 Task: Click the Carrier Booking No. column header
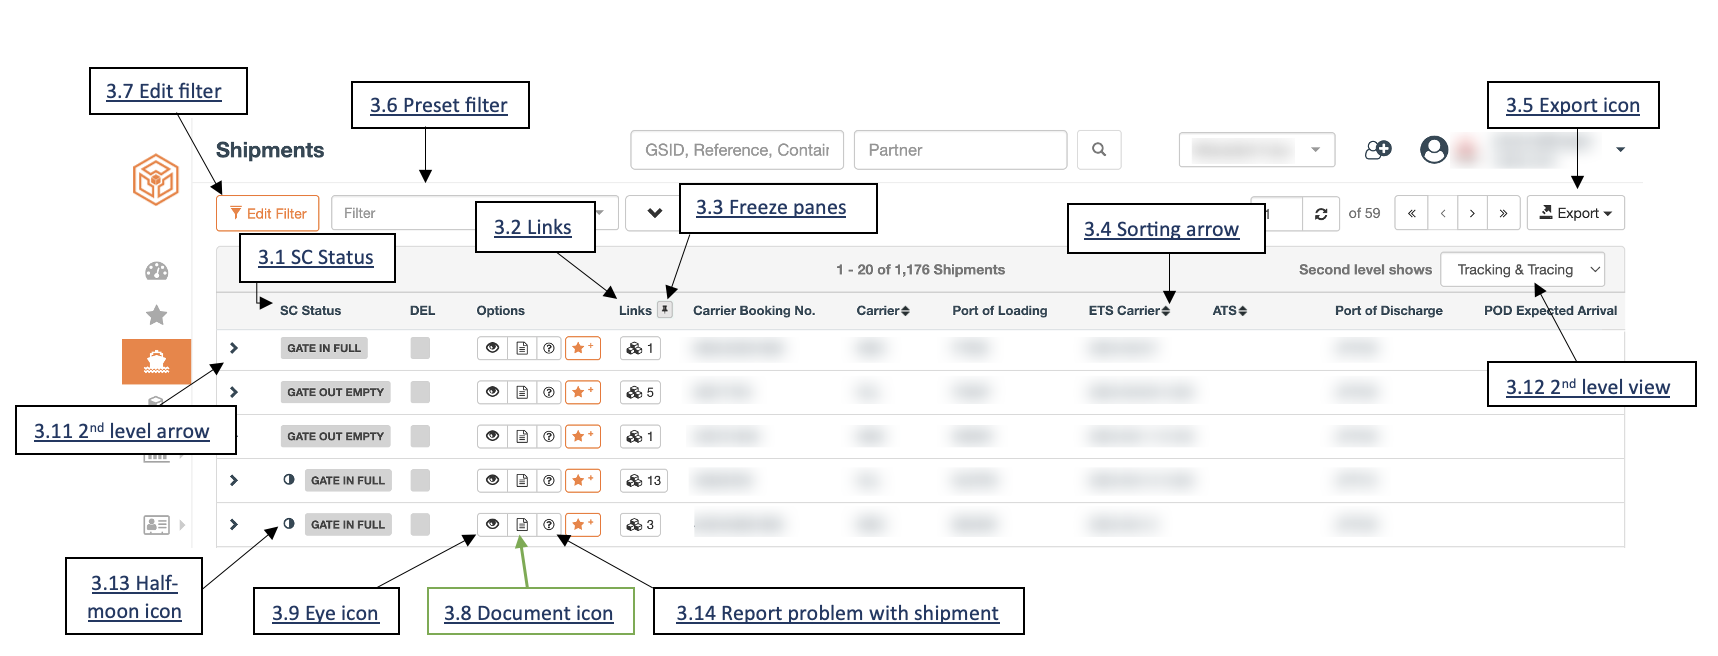[x=754, y=311]
